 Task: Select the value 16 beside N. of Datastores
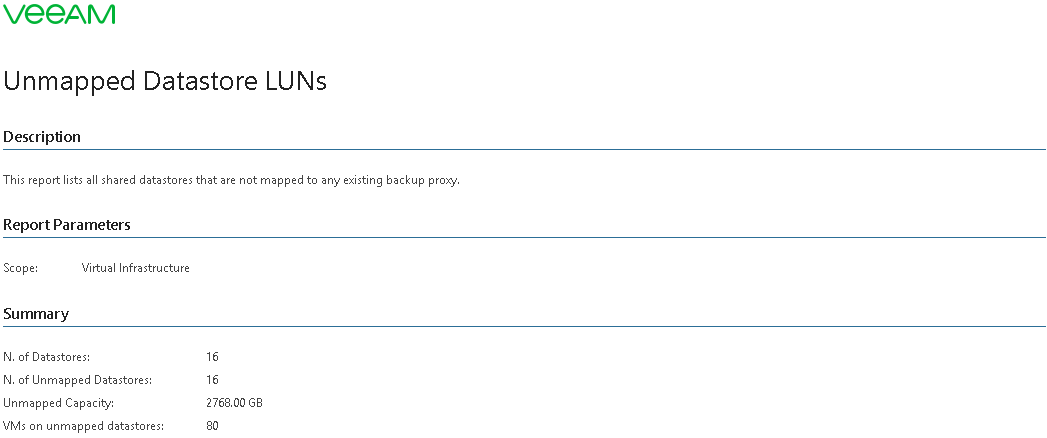[212, 357]
